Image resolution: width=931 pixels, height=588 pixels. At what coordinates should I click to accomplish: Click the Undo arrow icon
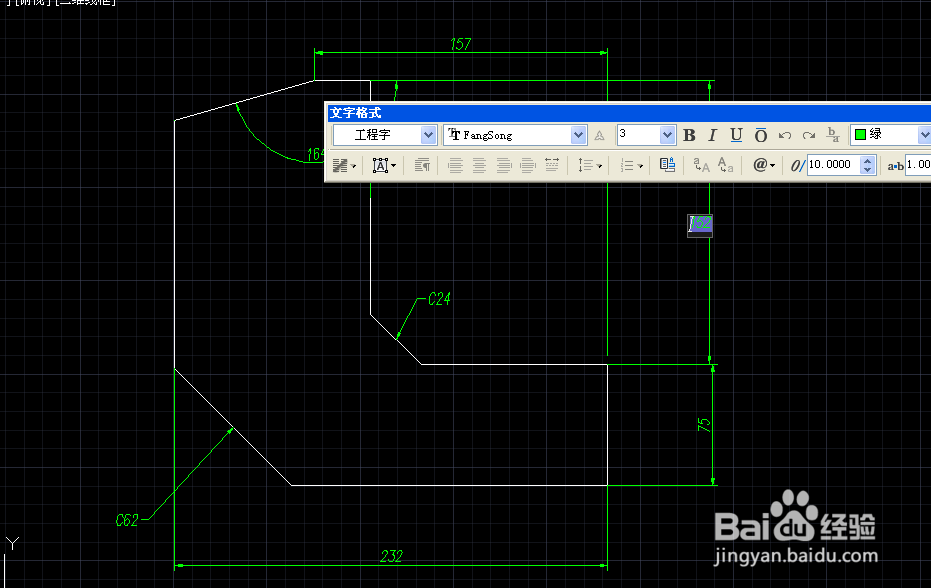coord(785,135)
